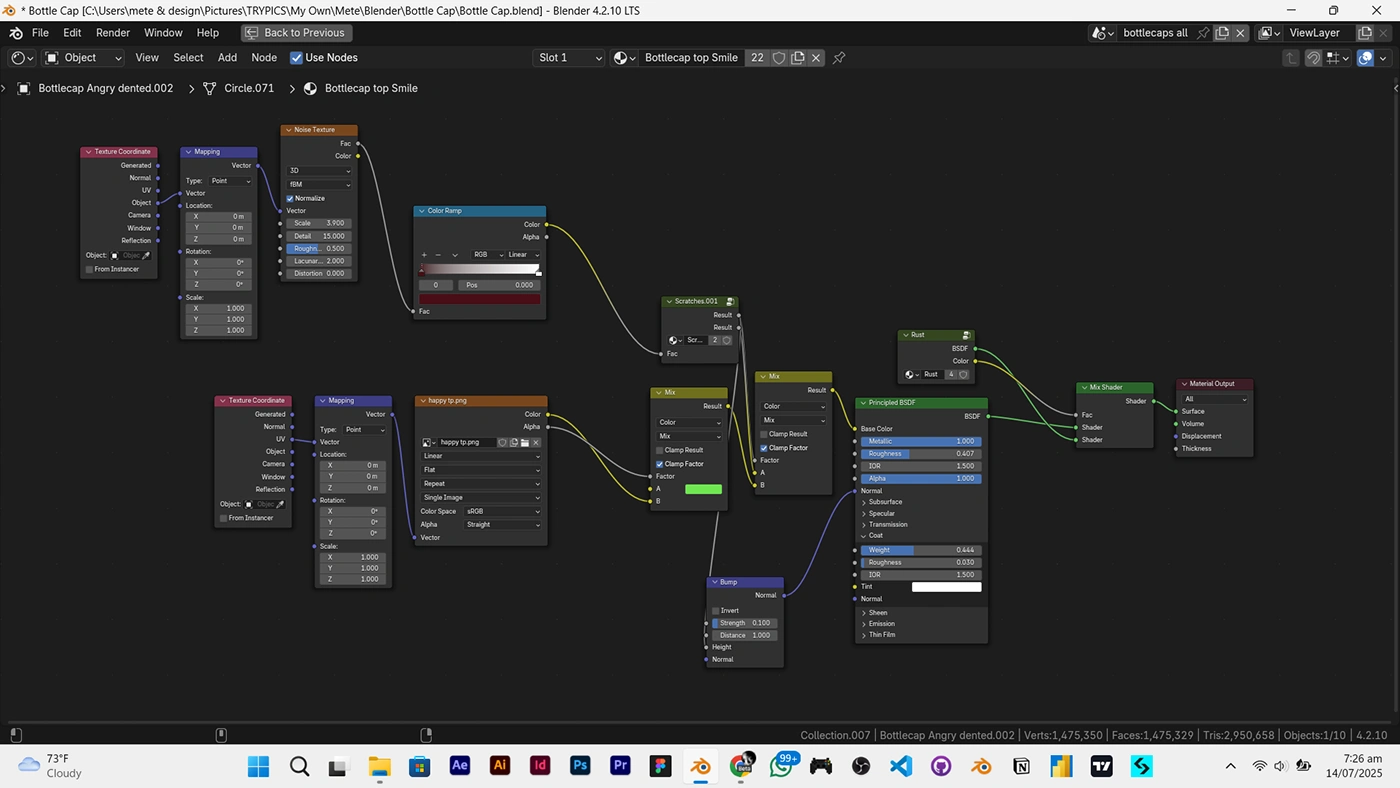Disable Normalize in Noise Texture node
Image resolution: width=1400 pixels, height=788 pixels.
pyautogui.click(x=290, y=198)
